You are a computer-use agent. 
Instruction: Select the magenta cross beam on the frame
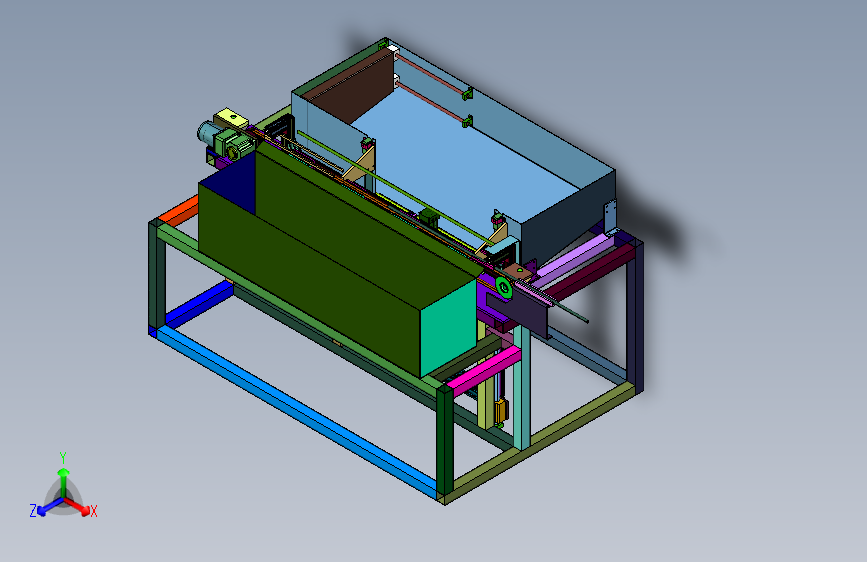click(x=485, y=370)
